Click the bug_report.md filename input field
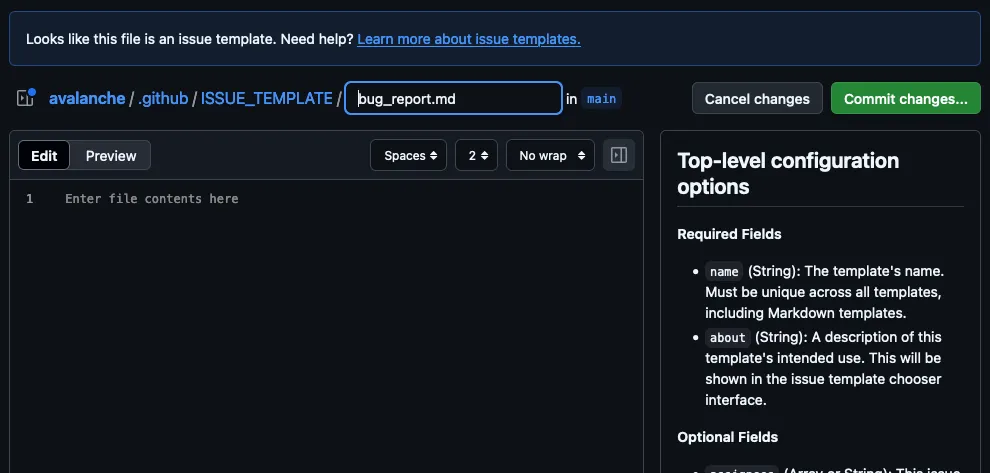 [x=453, y=98]
